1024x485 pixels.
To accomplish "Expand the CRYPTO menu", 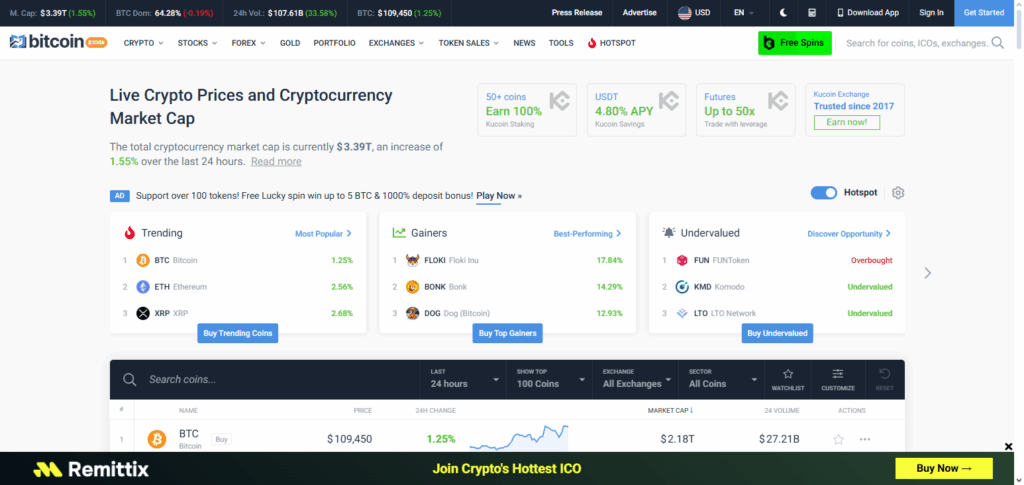I will [x=144, y=43].
